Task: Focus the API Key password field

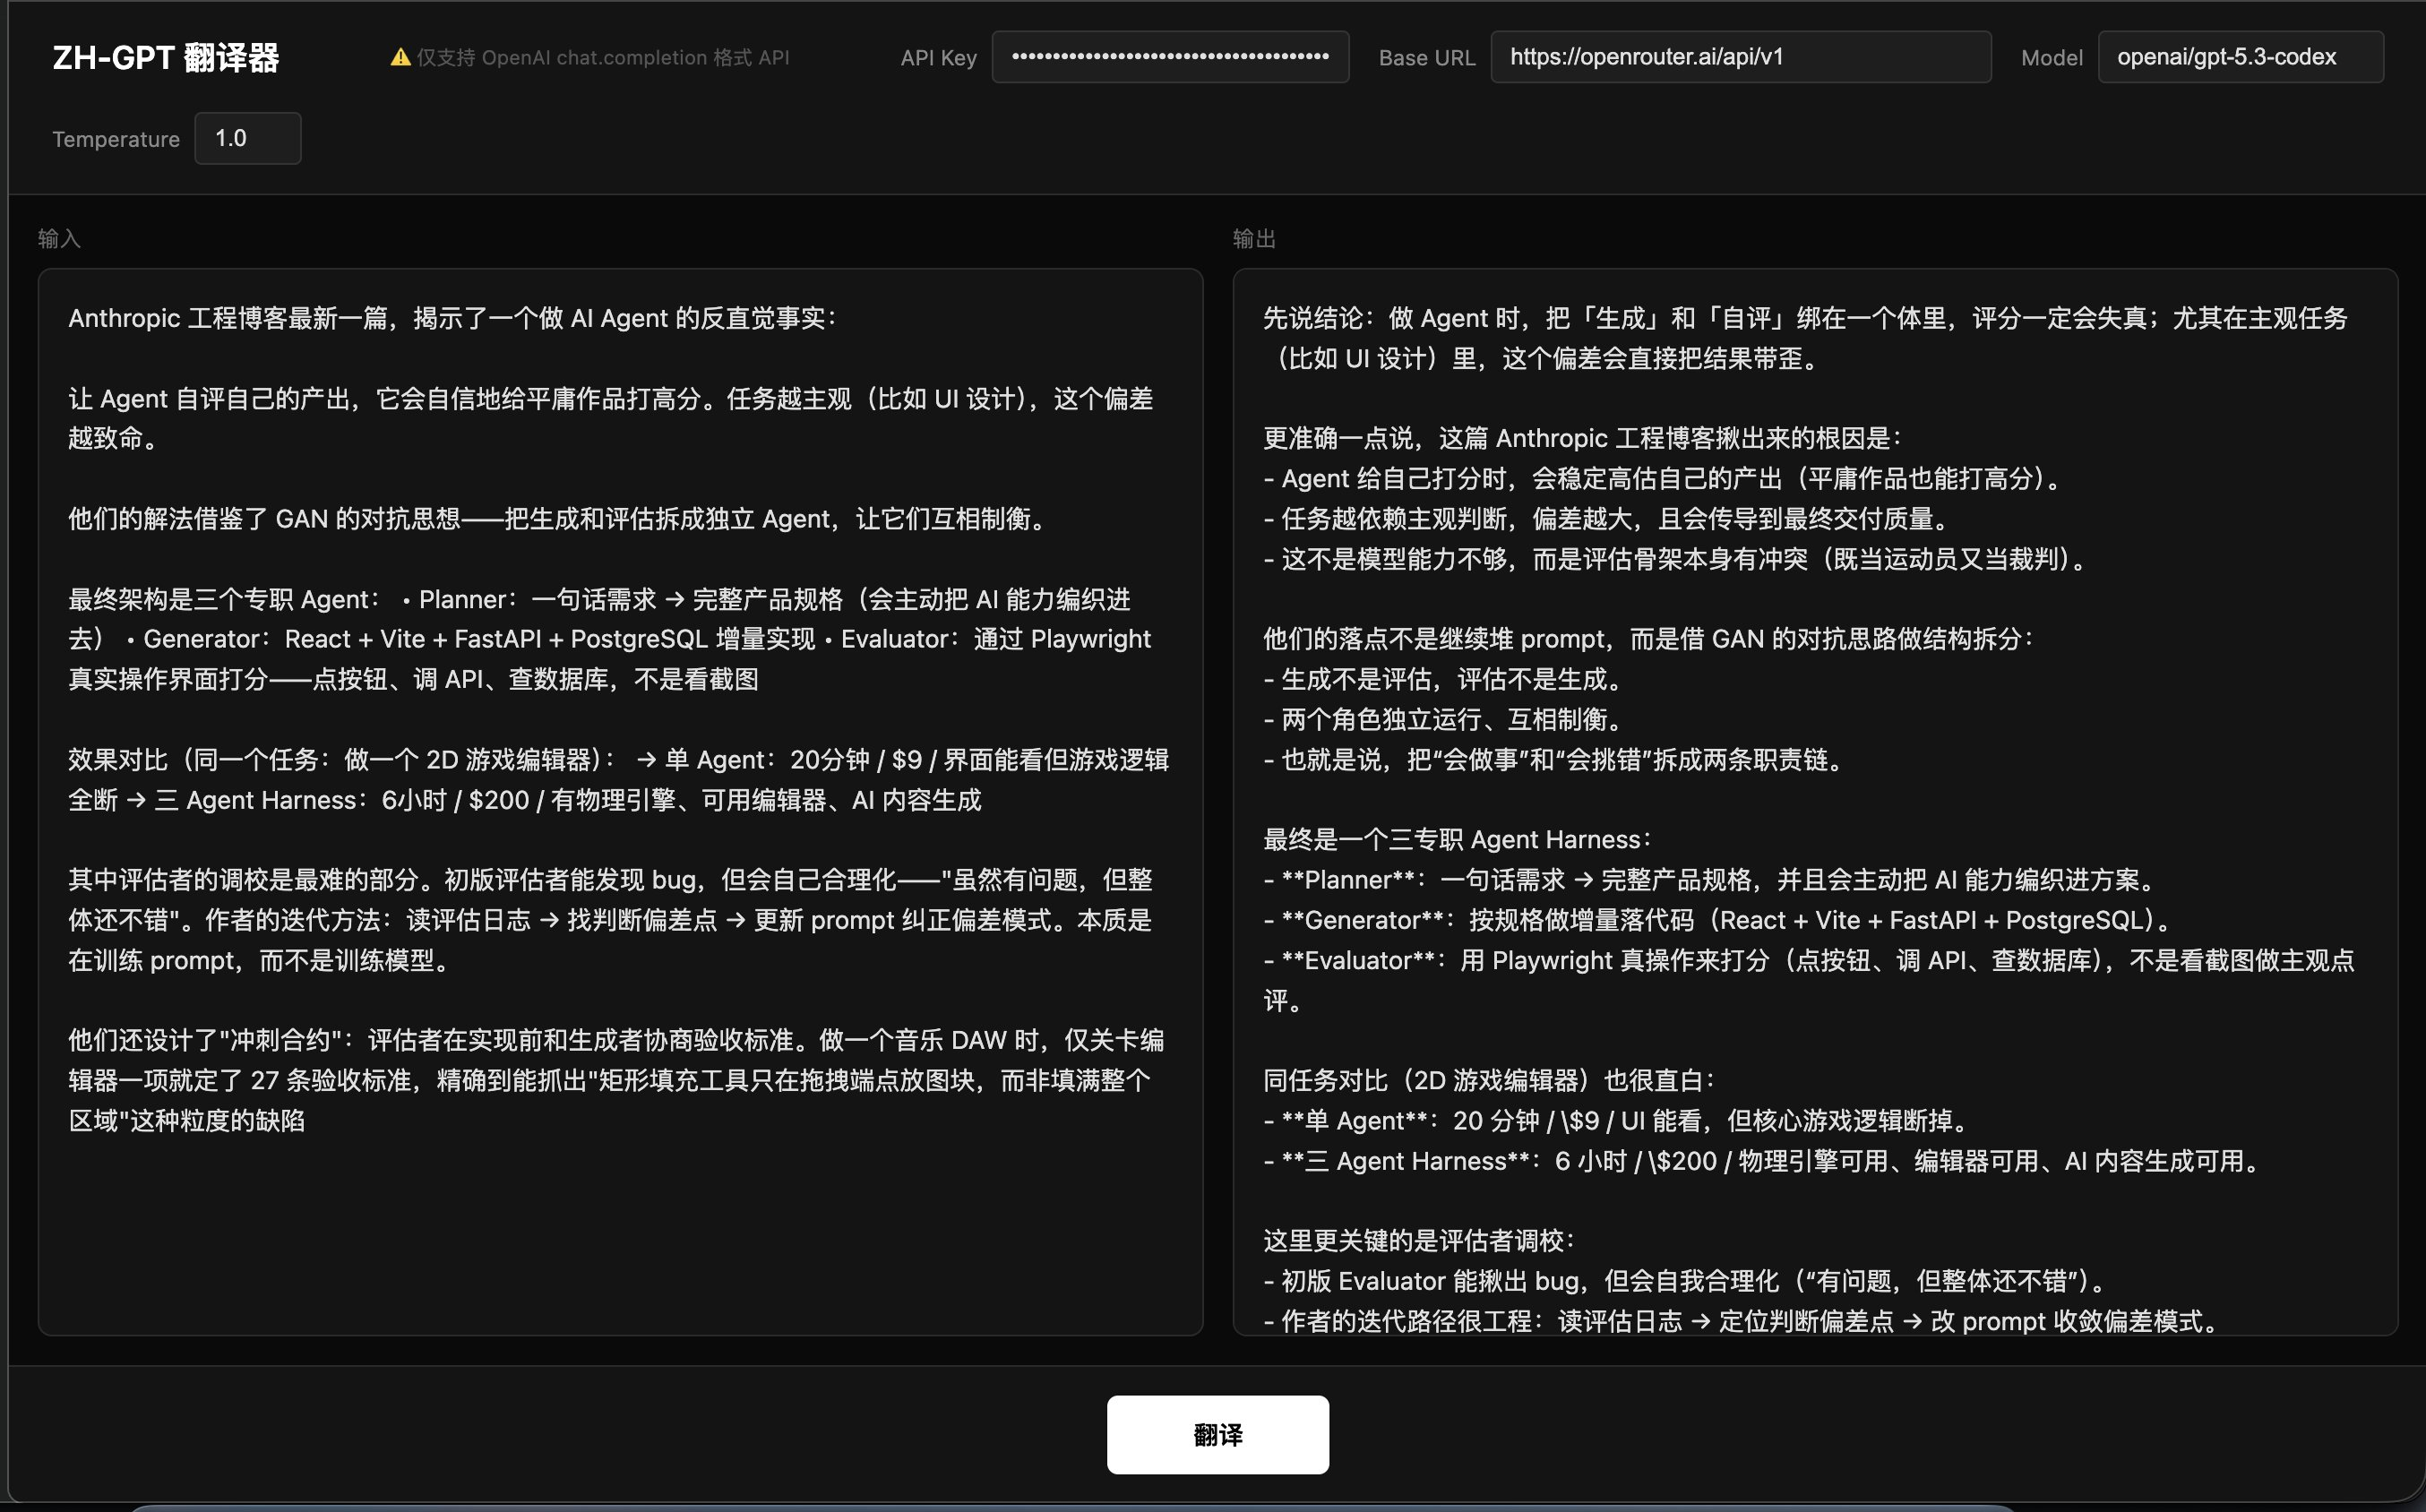Action: pyautogui.click(x=1169, y=57)
